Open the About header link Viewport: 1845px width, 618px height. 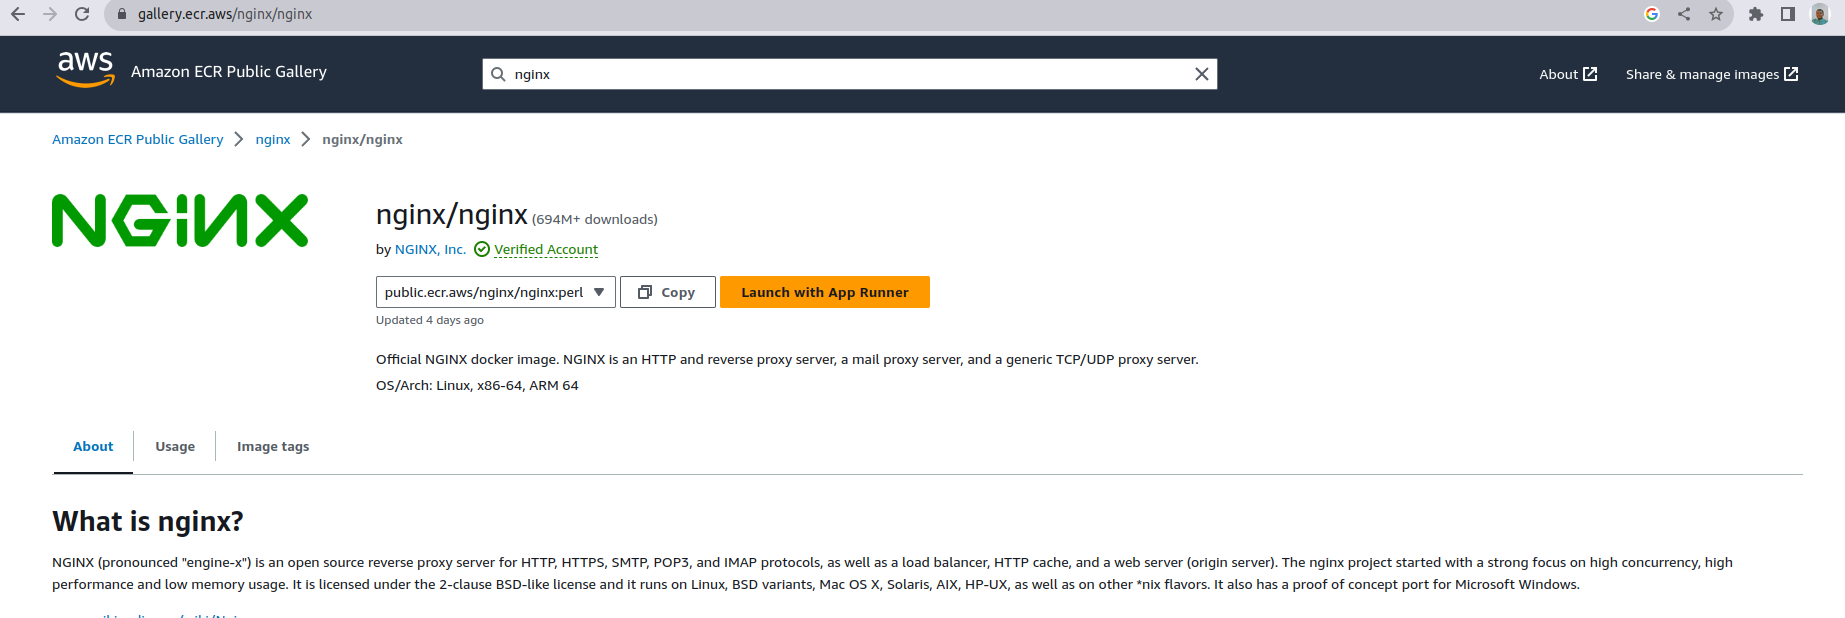tap(1568, 74)
